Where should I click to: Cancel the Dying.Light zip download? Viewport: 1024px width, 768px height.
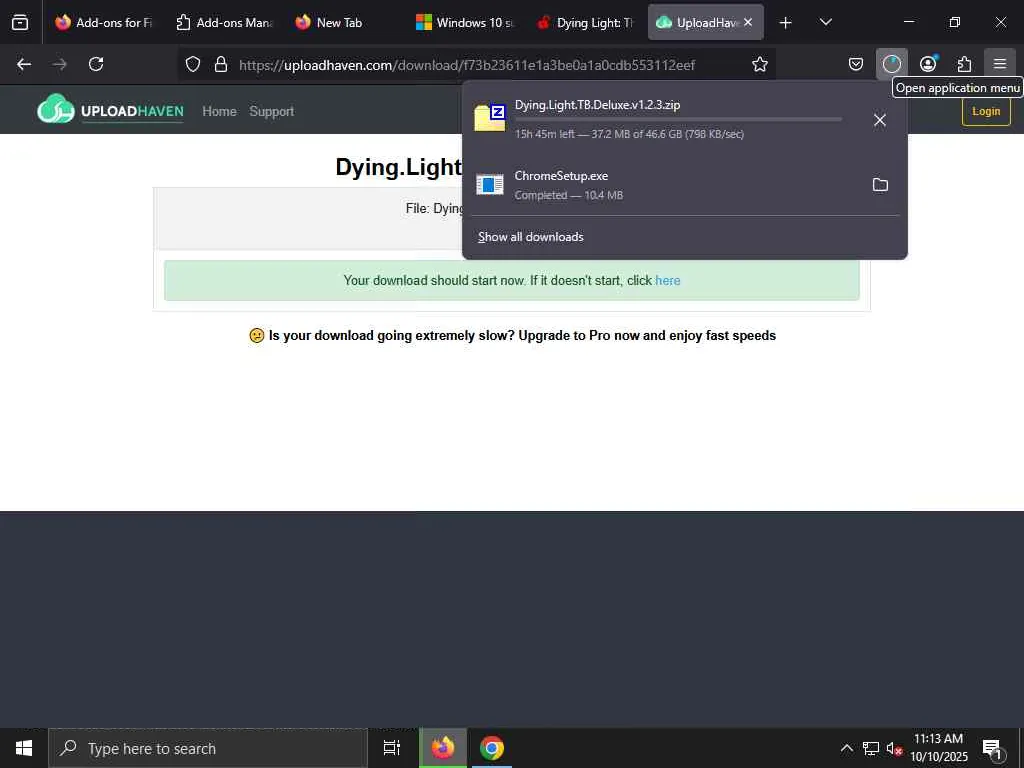tap(880, 120)
